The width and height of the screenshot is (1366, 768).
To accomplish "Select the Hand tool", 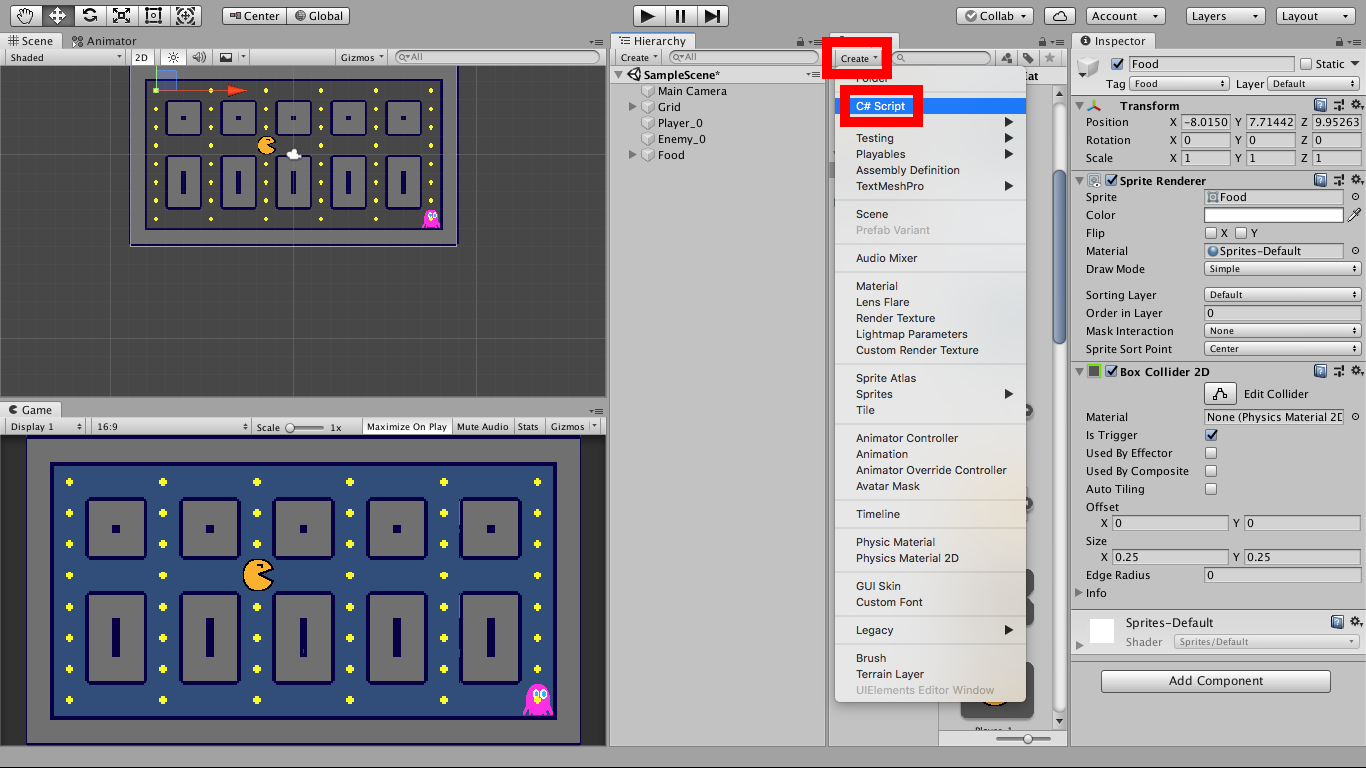I will pyautogui.click(x=25, y=16).
